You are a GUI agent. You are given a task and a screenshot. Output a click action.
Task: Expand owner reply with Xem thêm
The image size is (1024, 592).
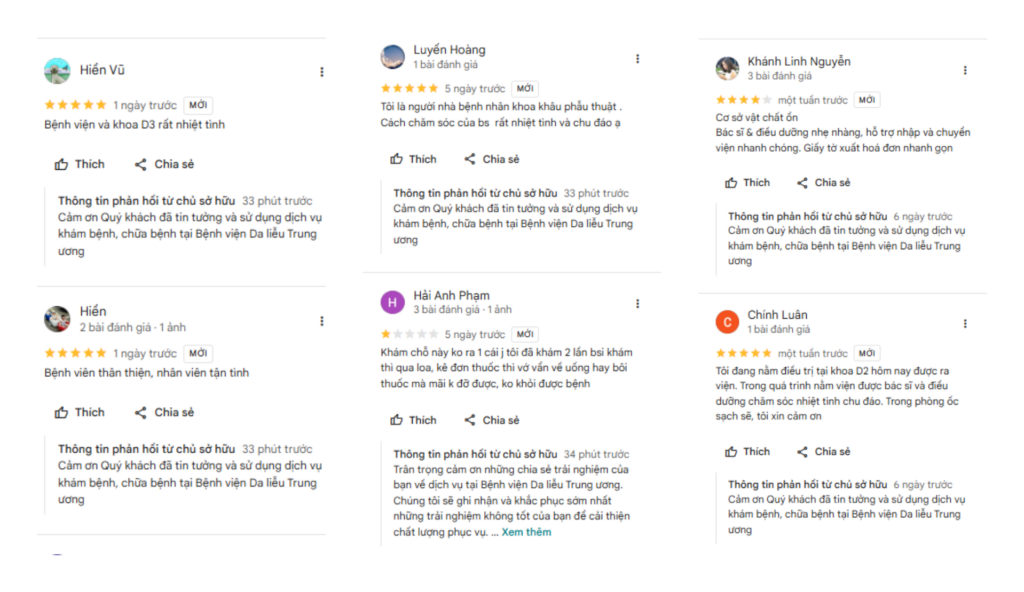coord(526,532)
